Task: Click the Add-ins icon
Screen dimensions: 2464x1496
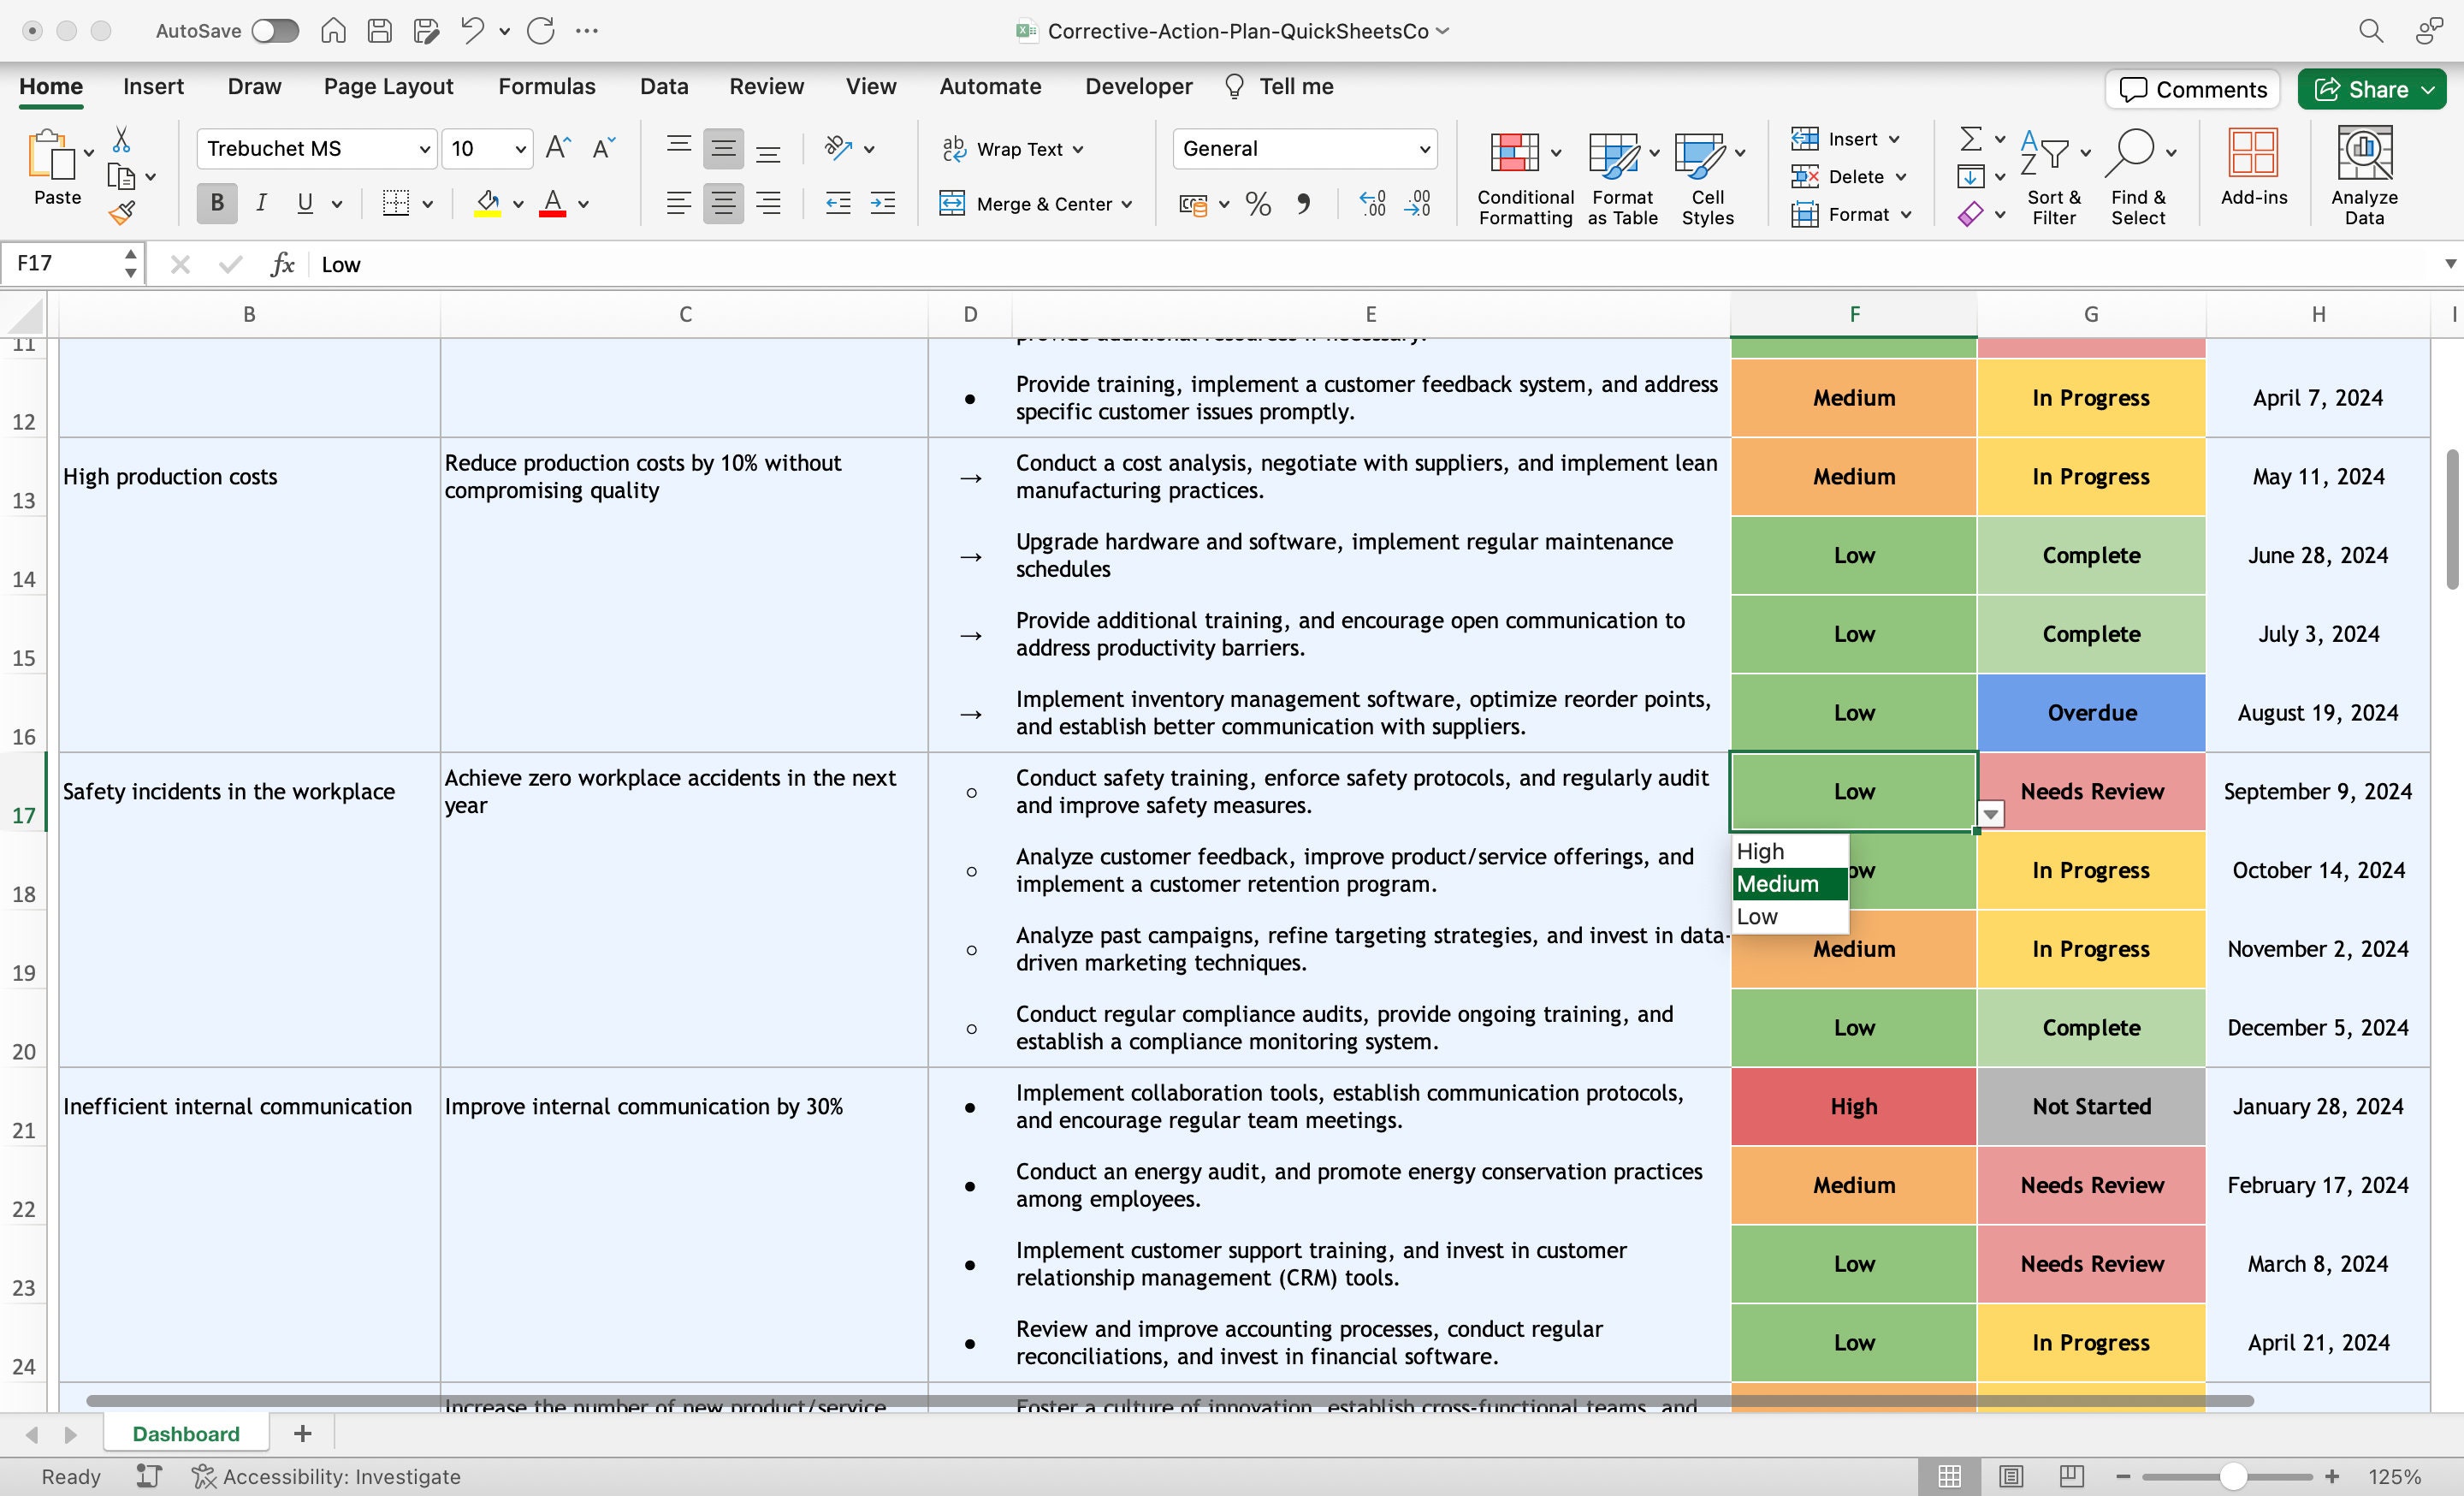Action: (2254, 152)
